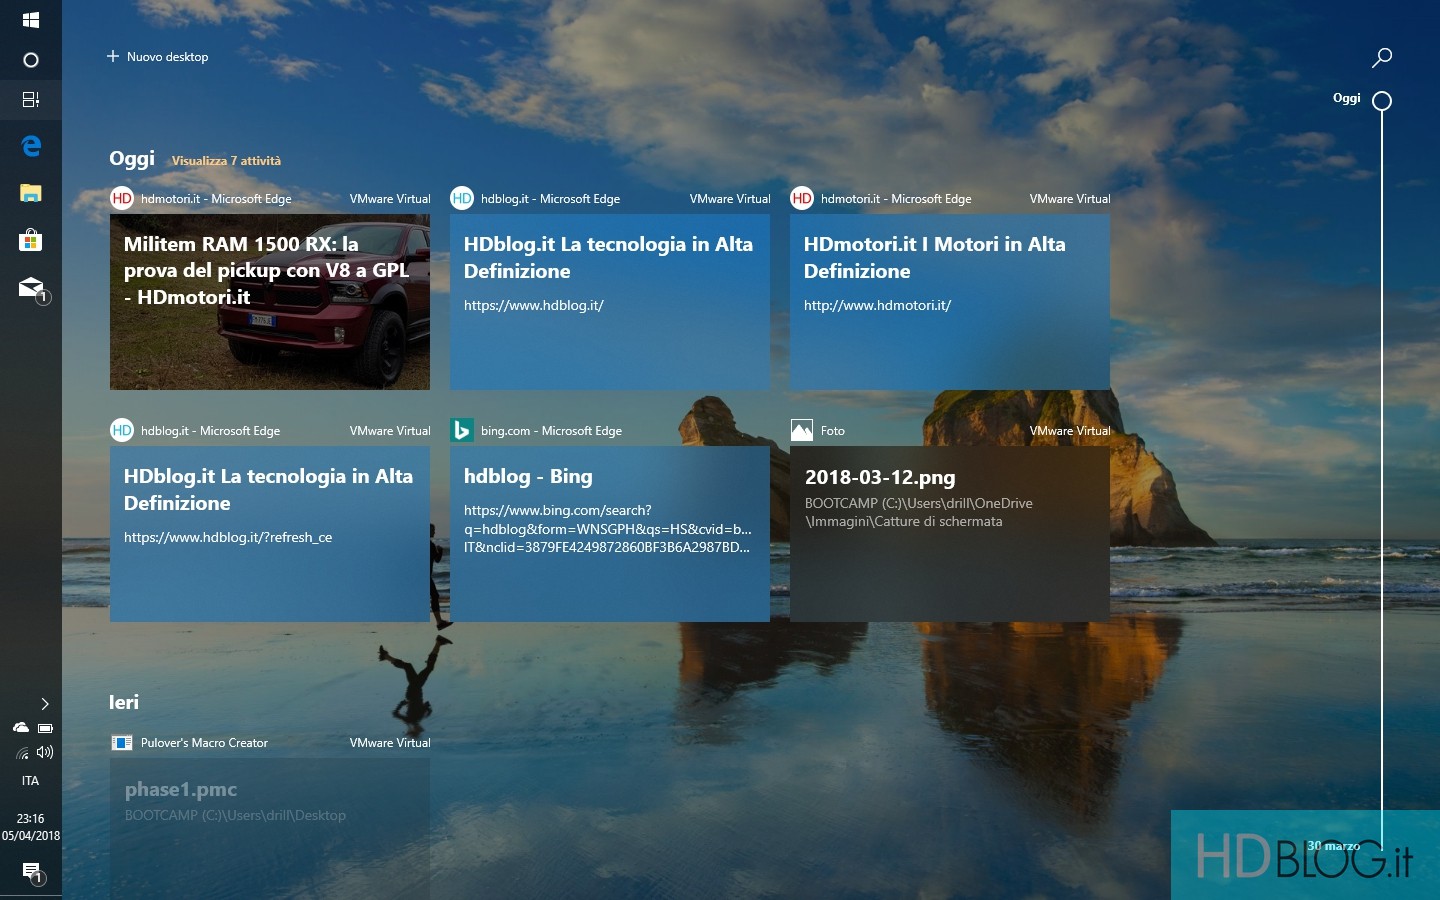Add a new desktop with Nuovo desktop
The image size is (1440, 900).
[158, 57]
